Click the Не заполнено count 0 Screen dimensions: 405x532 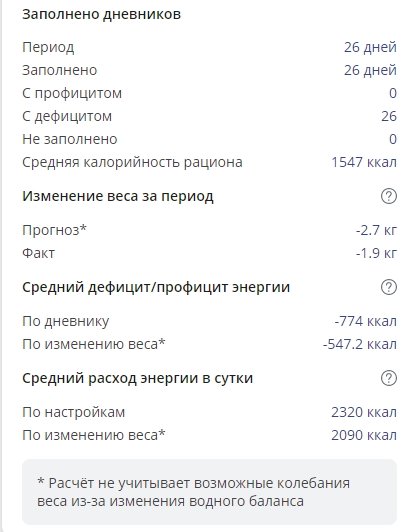pos(393,139)
